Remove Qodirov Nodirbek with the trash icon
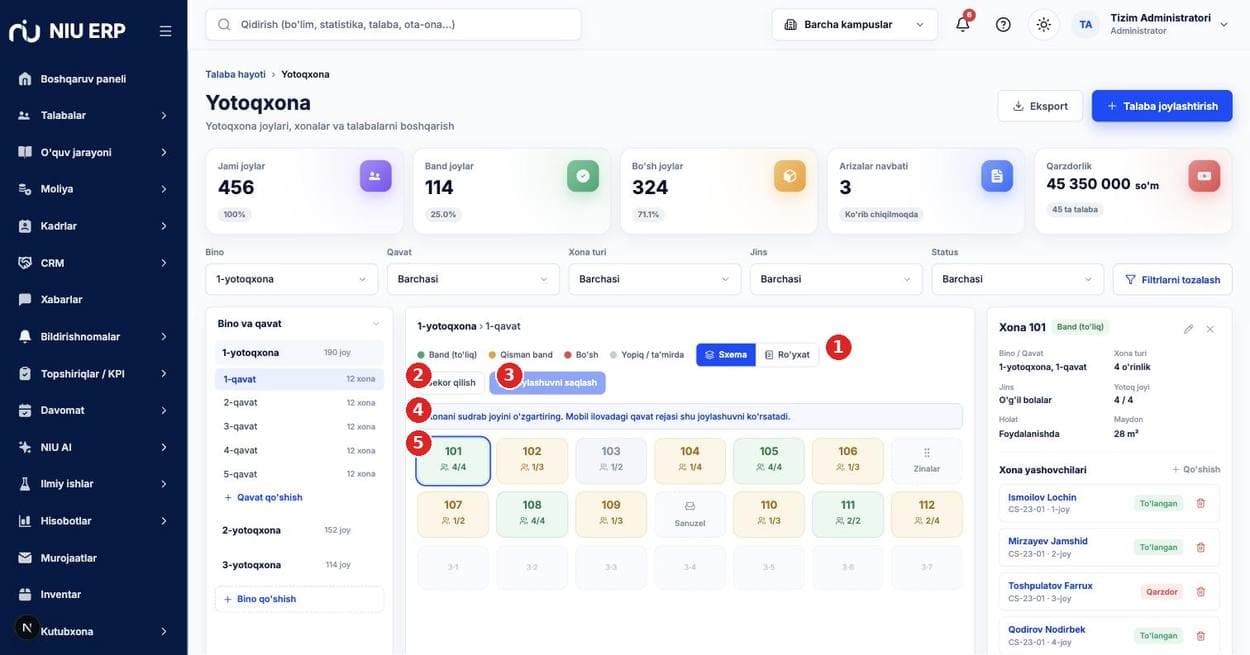The height and width of the screenshot is (655, 1250). [x=1201, y=635]
